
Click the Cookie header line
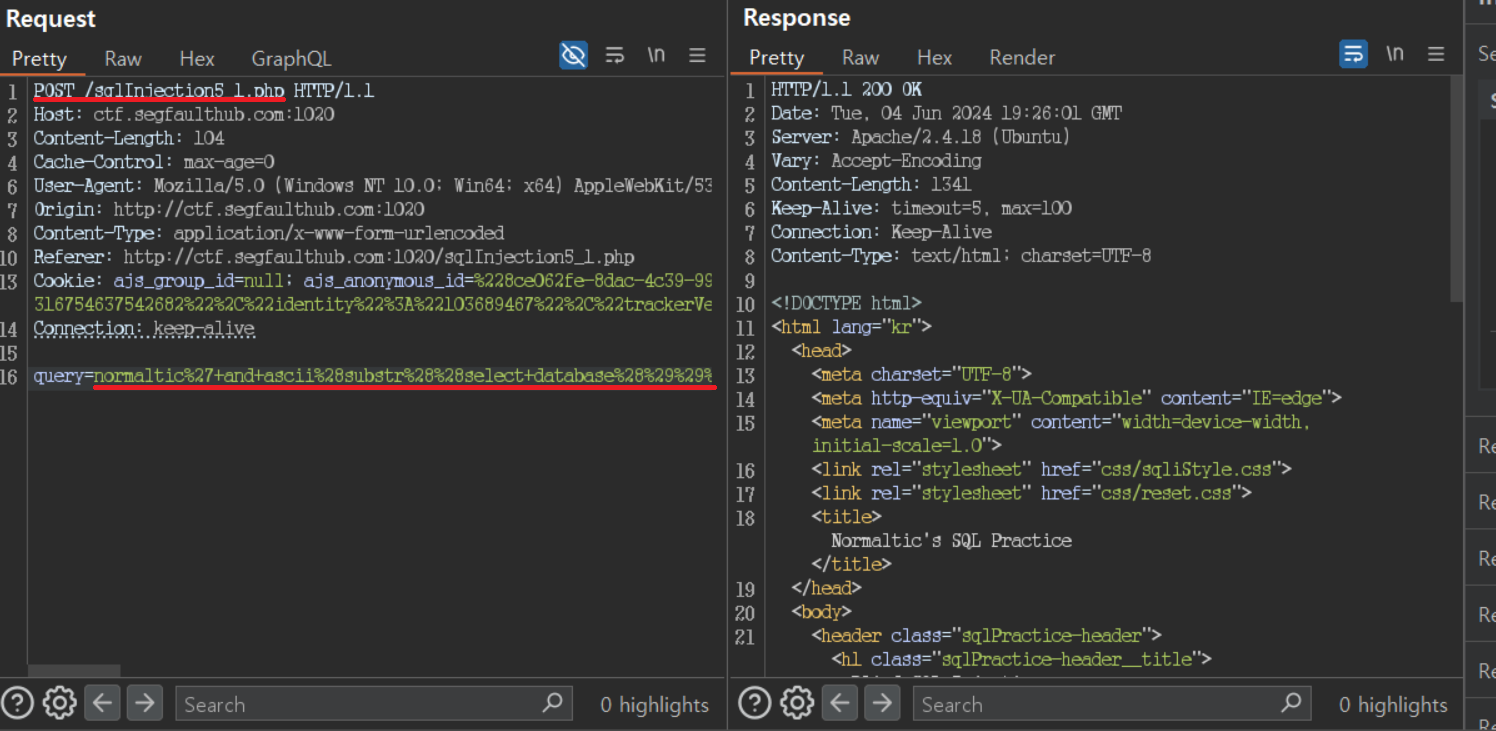click(x=373, y=281)
